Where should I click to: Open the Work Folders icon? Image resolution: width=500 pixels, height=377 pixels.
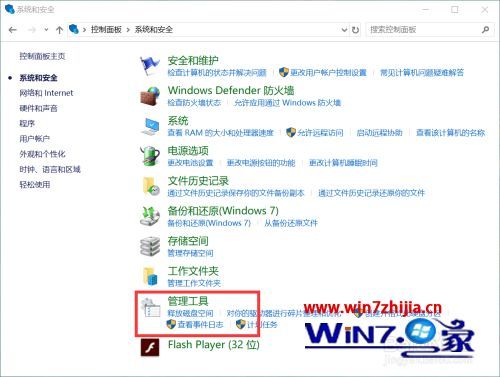coord(150,276)
